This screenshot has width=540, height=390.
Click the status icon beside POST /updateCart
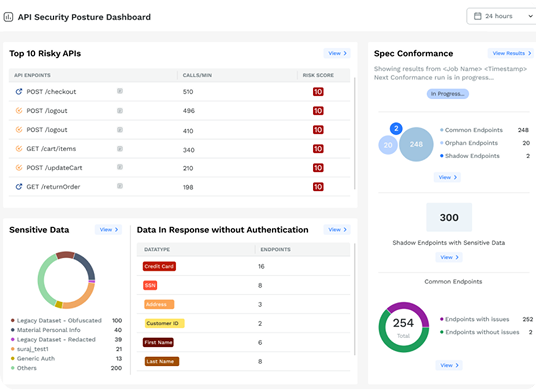coord(19,167)
